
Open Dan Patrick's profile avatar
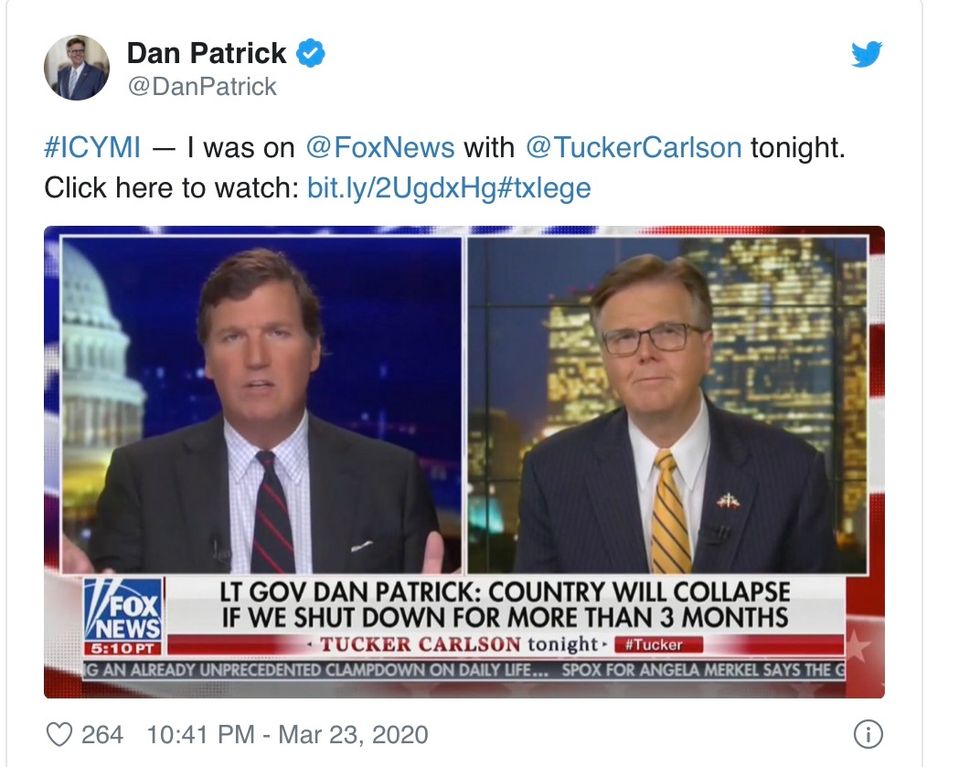click(x=77, y=68)
